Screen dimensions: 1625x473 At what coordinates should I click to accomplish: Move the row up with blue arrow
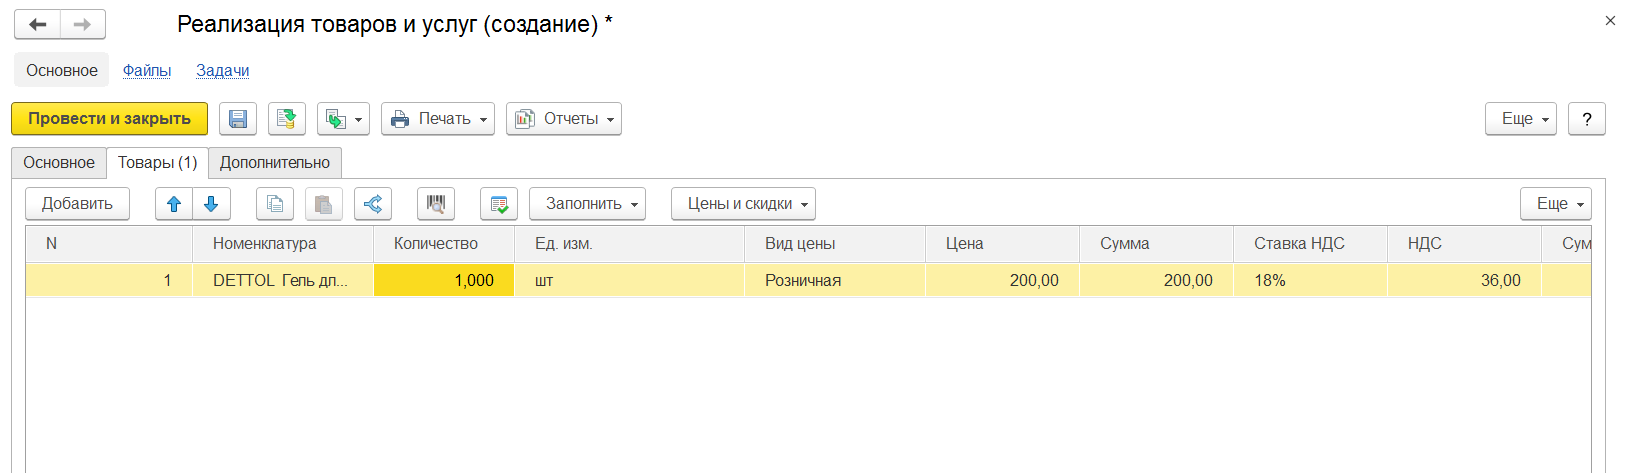point(174,204)
